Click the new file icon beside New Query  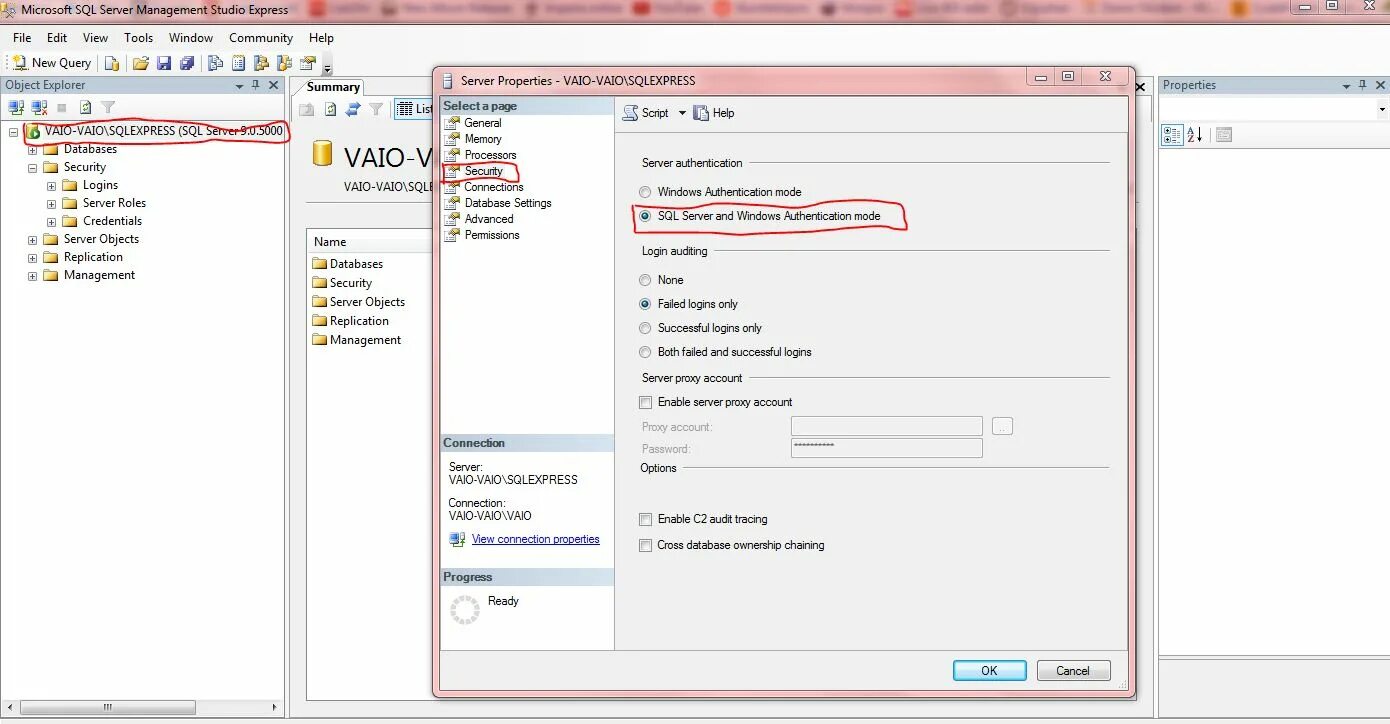click(x=112, y=63)
